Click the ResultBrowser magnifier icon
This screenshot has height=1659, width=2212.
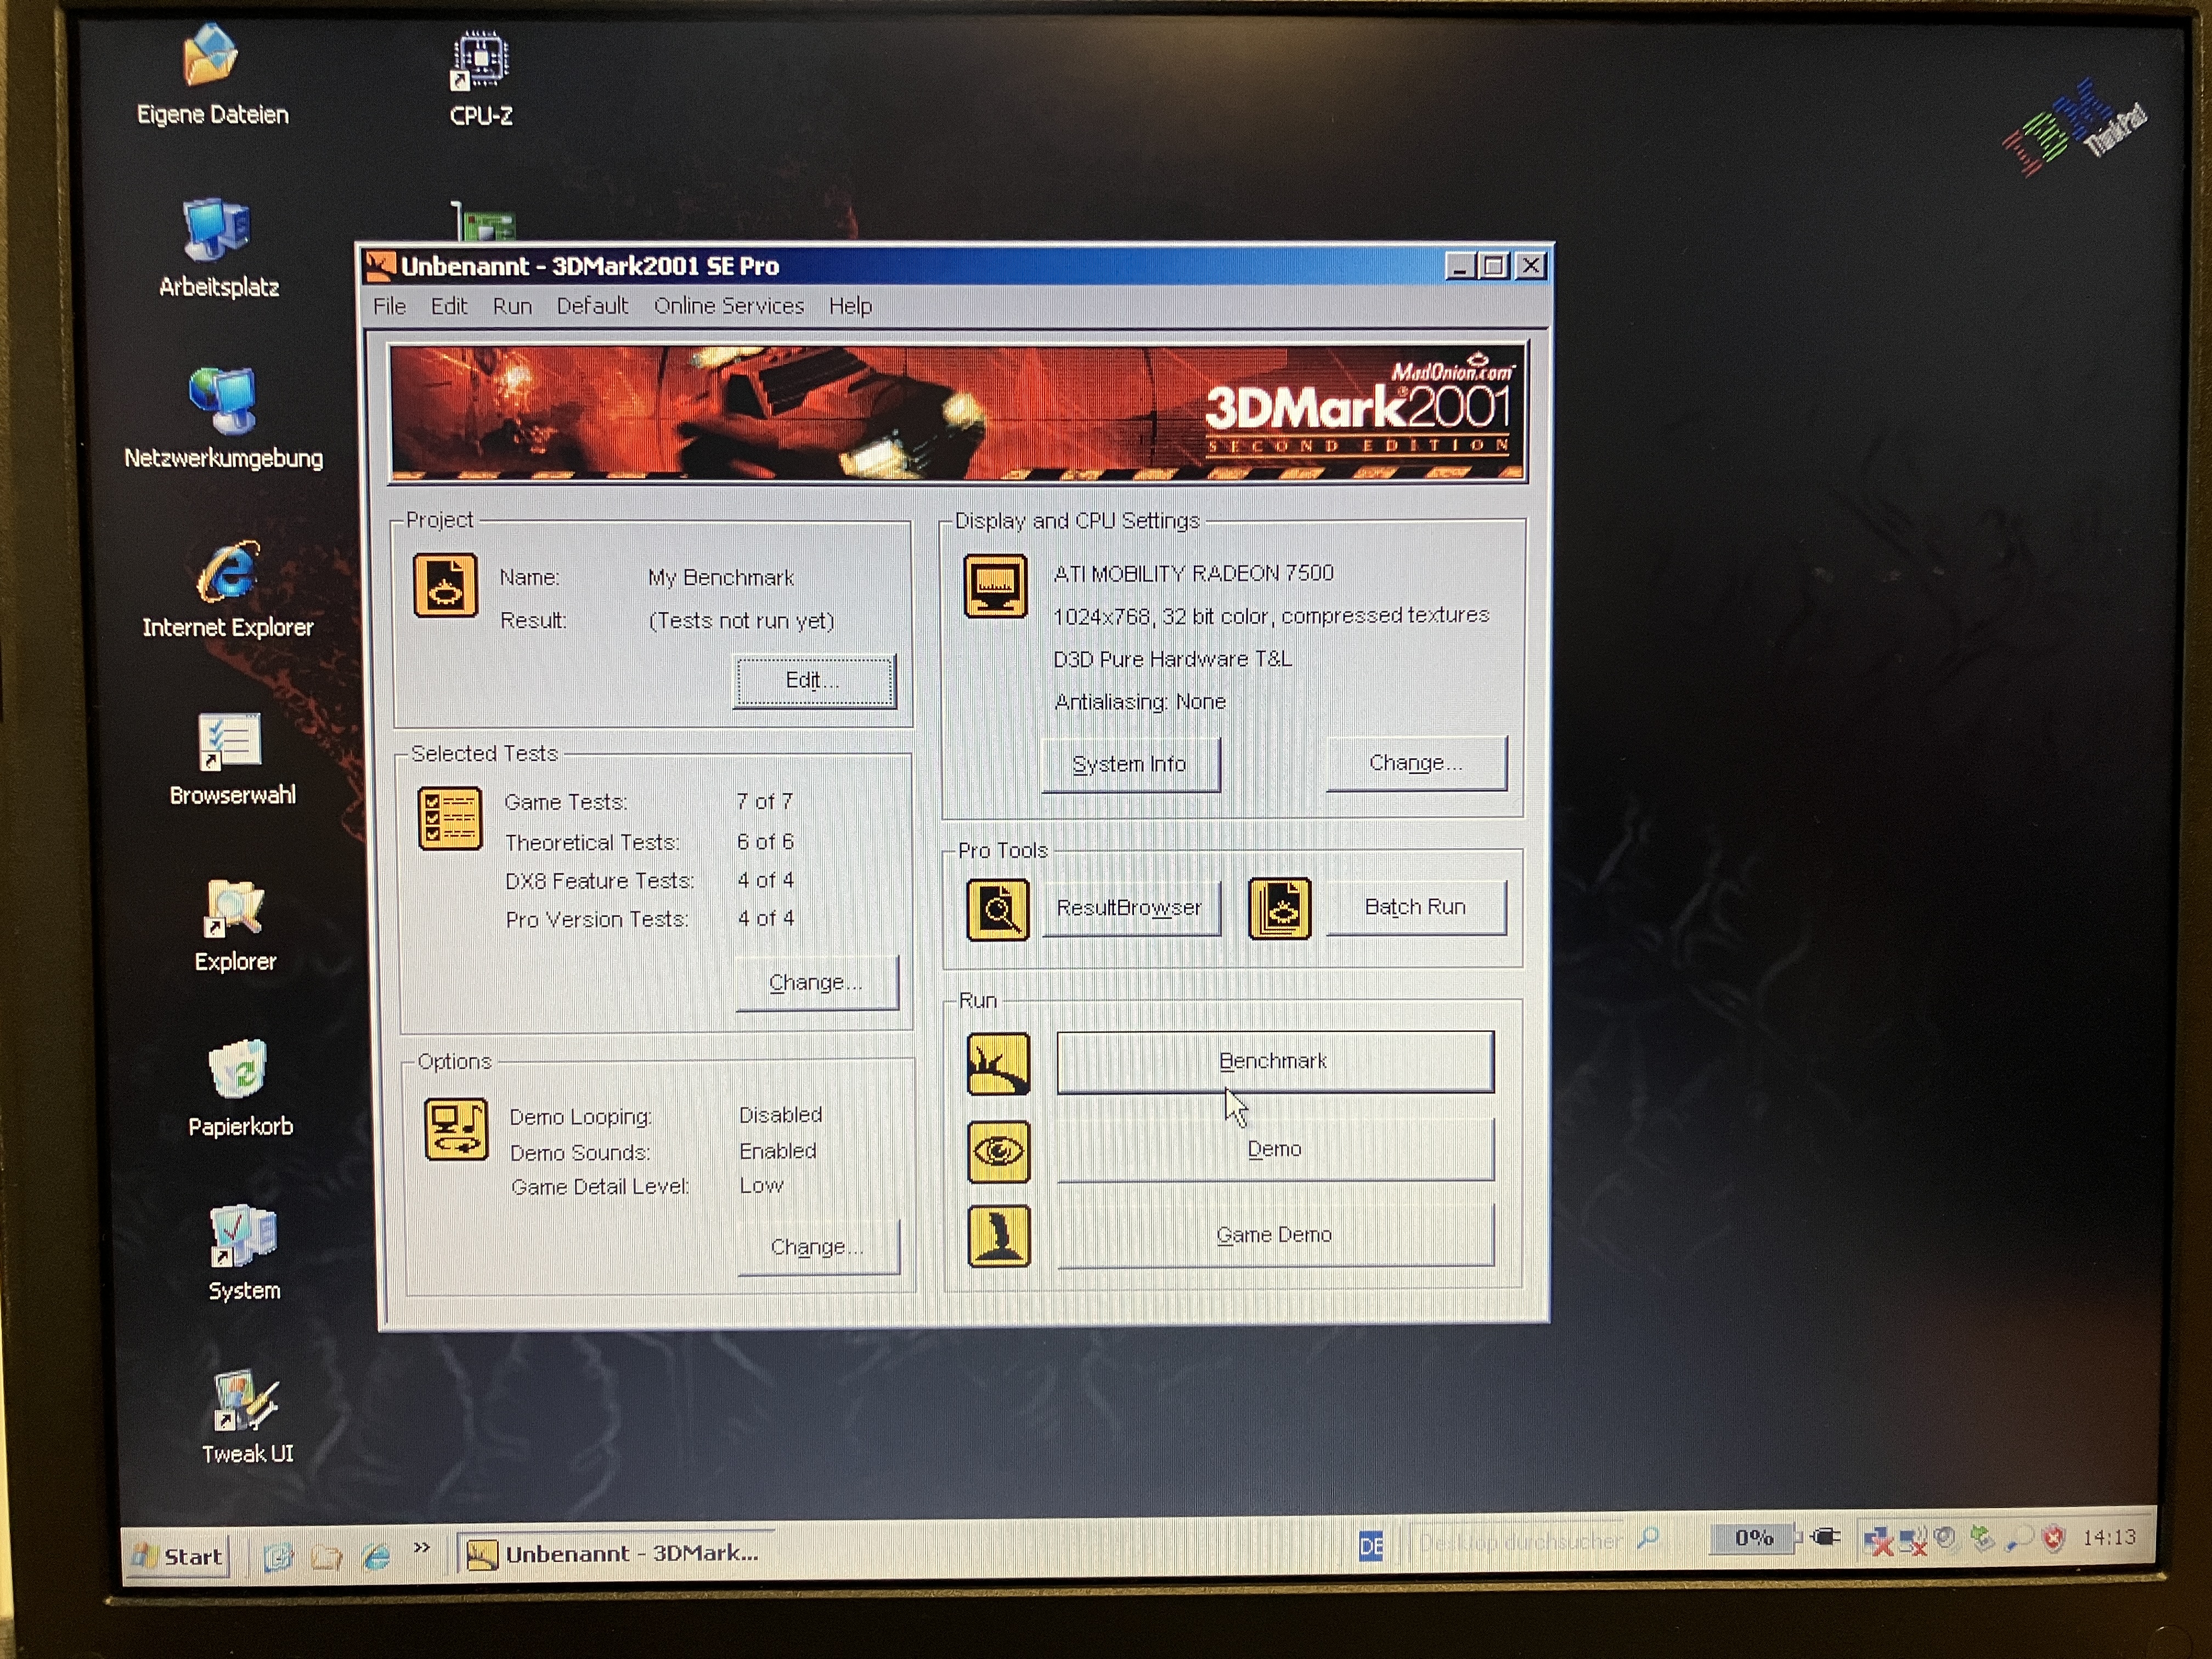point(998,910)
